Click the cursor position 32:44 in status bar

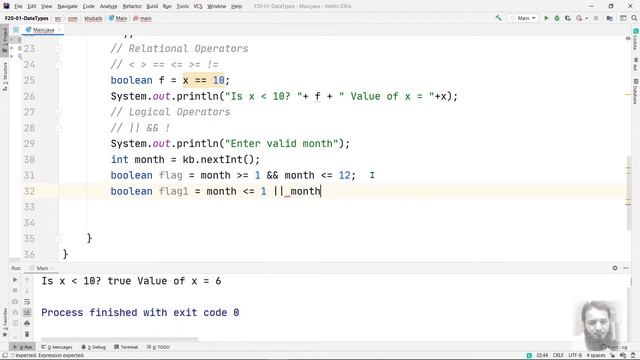pyautogui.click(x=542, y=355)
